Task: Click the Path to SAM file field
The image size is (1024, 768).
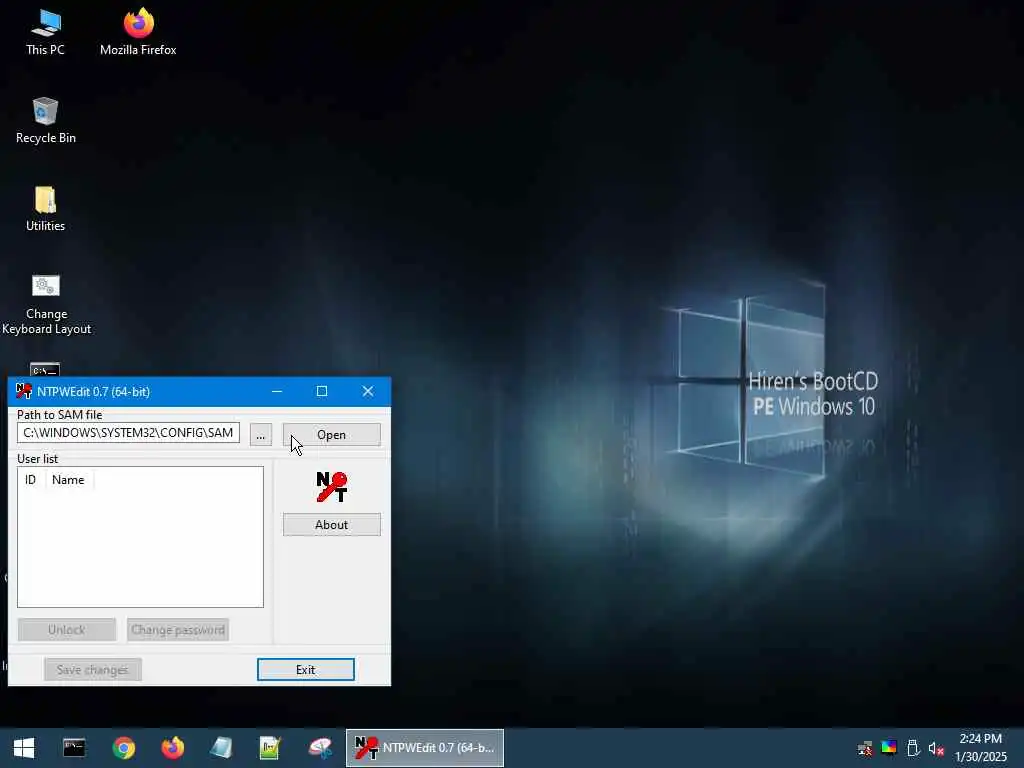Action: [x=128, y=433]
